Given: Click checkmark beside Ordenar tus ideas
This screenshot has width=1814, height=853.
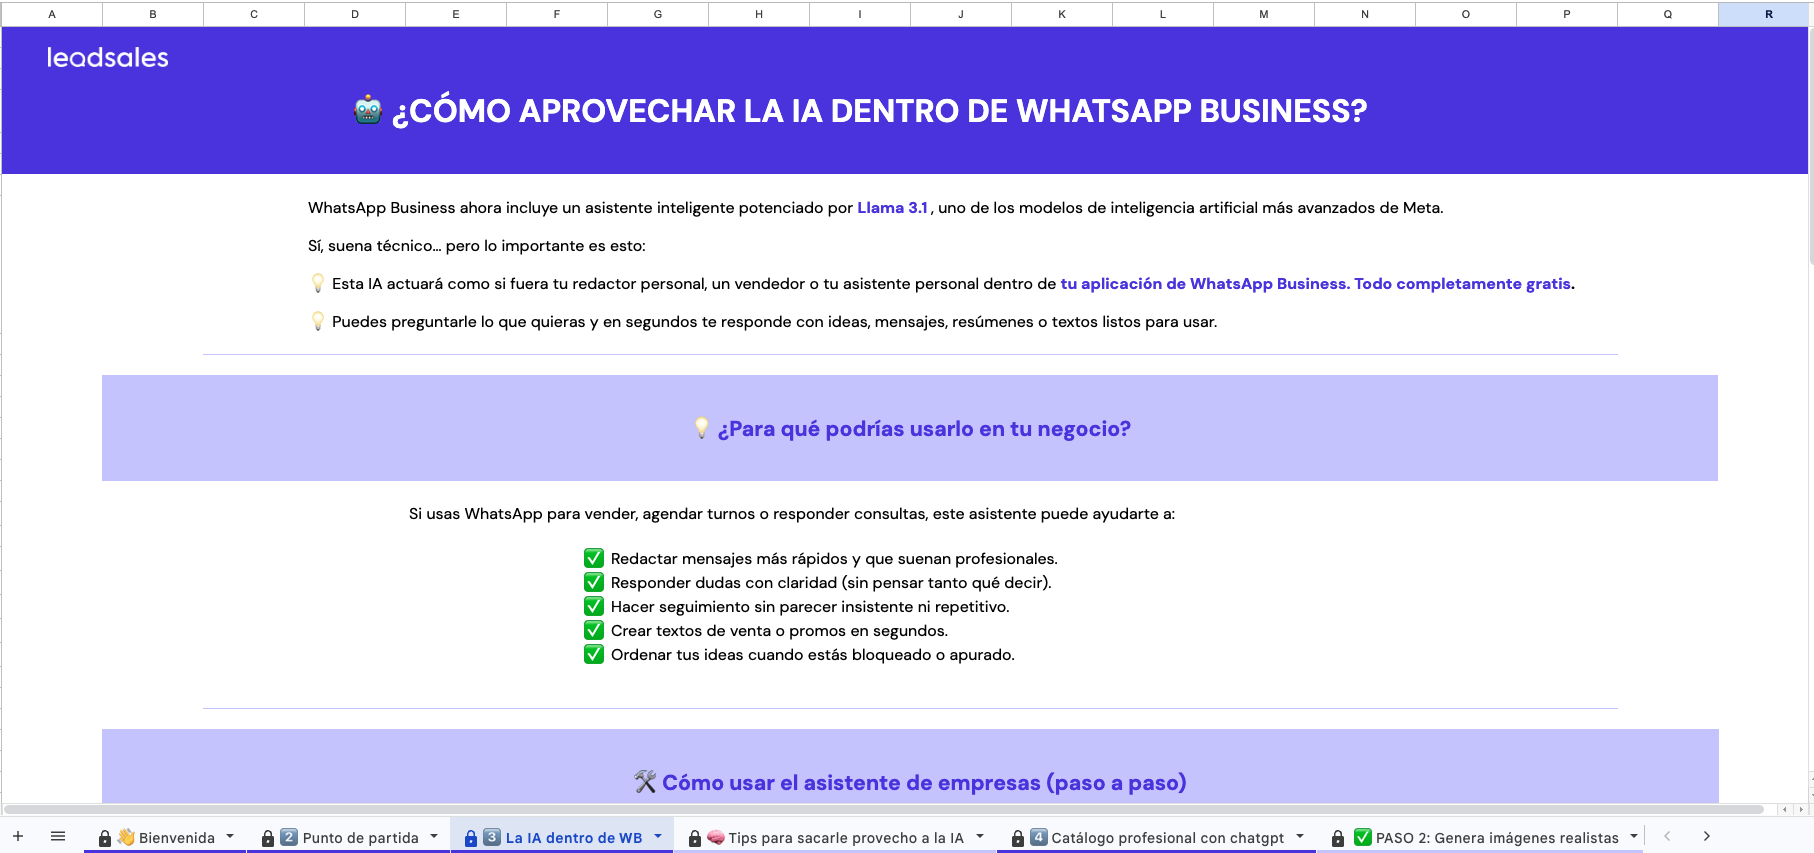Looking at the screenshot, I should click(594, 654).
